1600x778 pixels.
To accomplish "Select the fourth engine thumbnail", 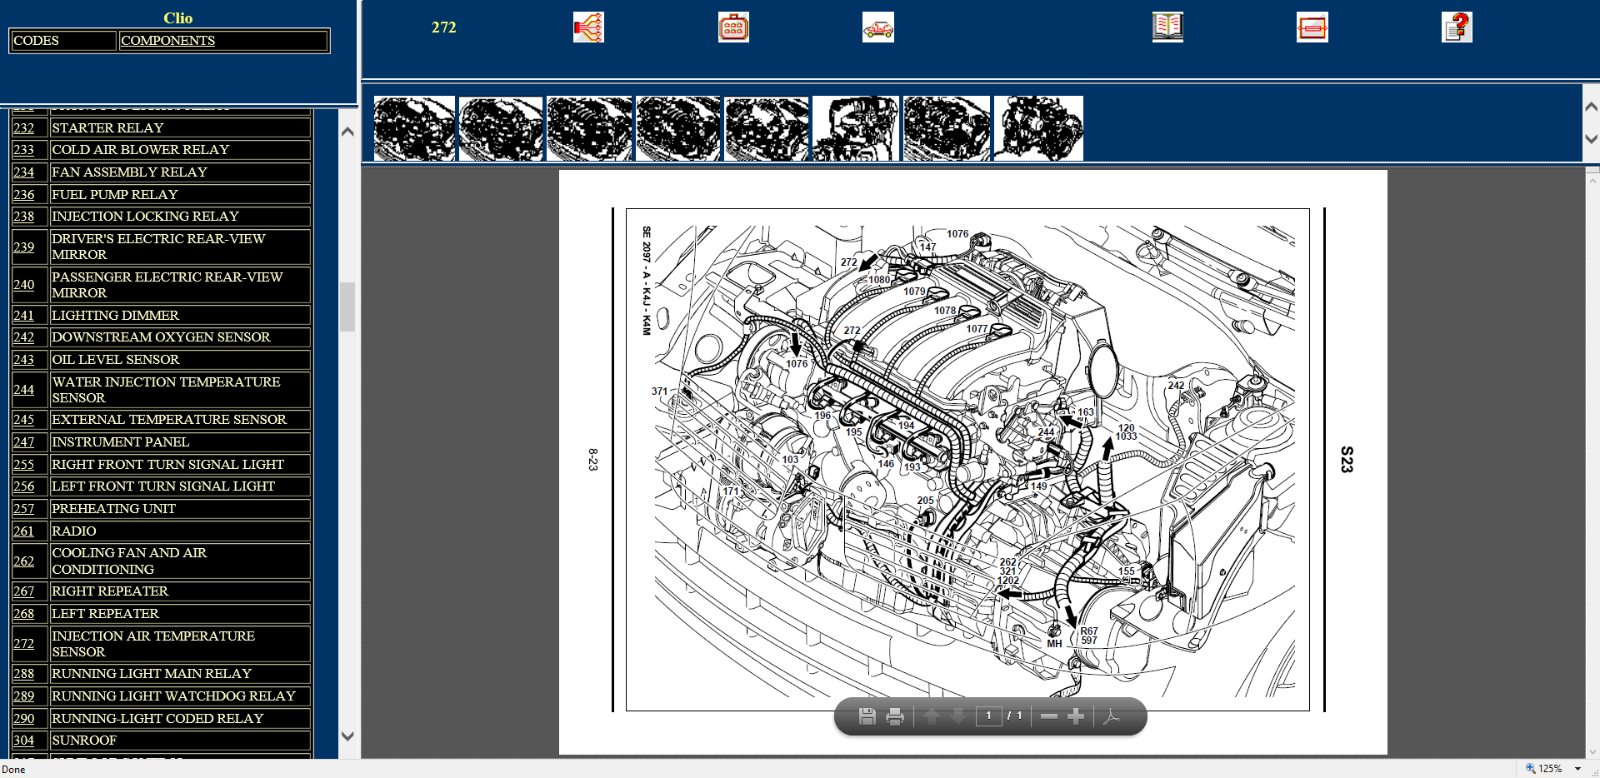I will 678,128.
